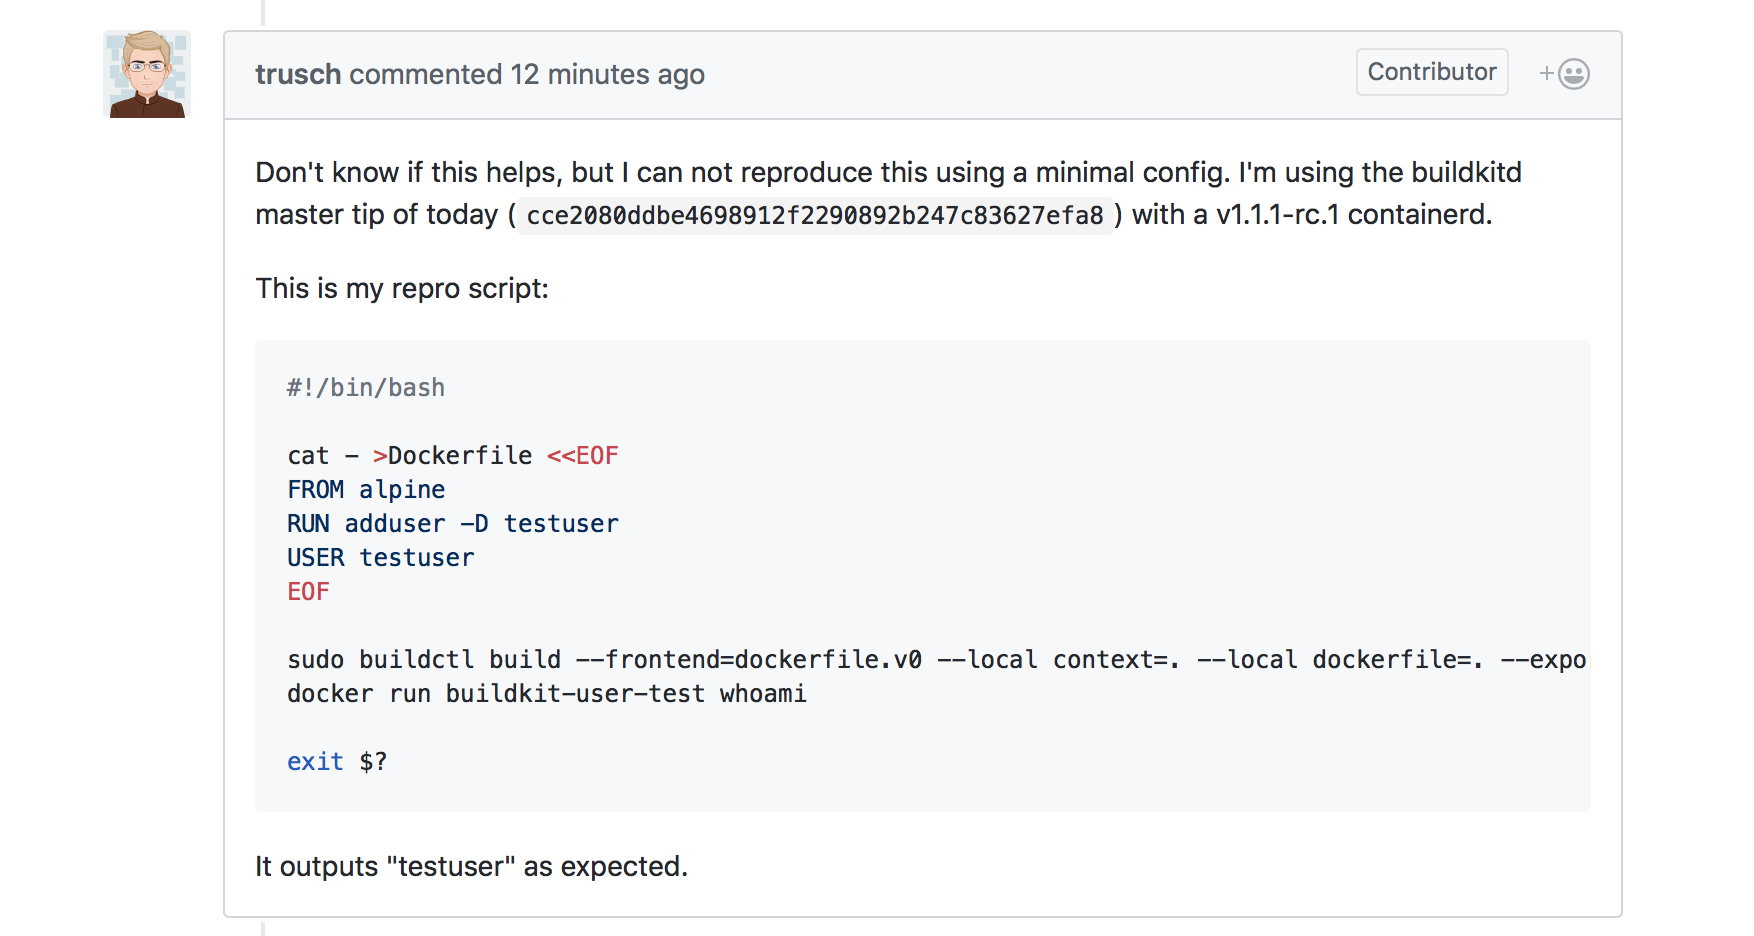The image size is (1754, 936).
Task: Select the cce2080 commit hash code snippet
Action: pos(812,214)
